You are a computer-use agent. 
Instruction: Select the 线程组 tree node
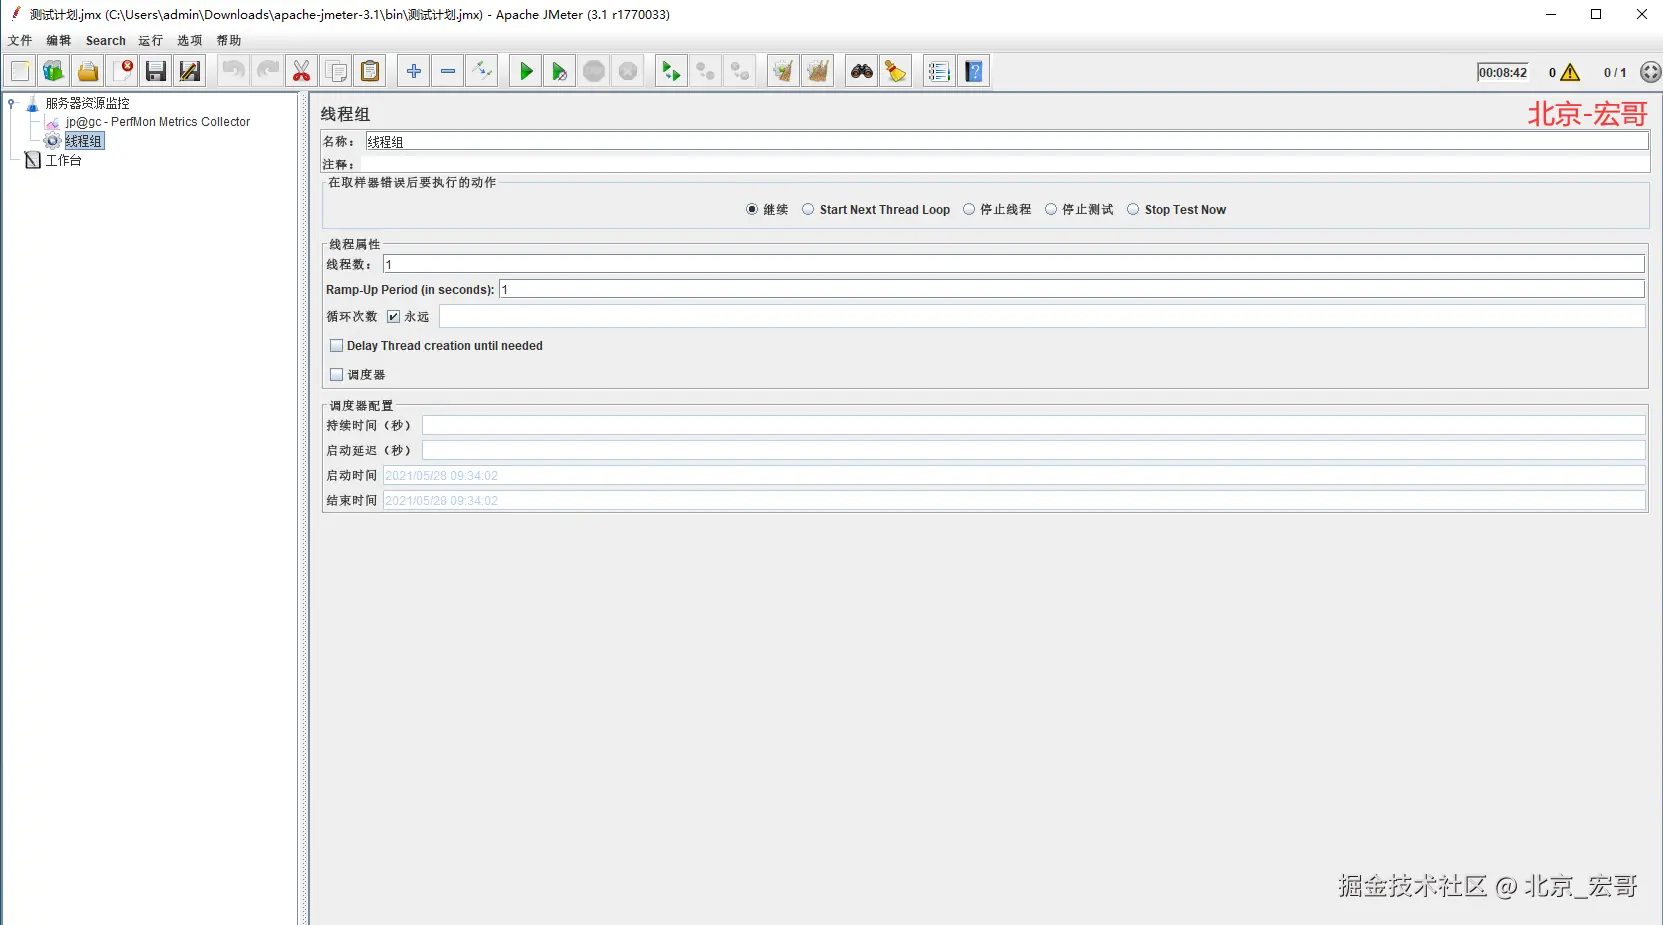pyautogui.click(x=84, y=141)
